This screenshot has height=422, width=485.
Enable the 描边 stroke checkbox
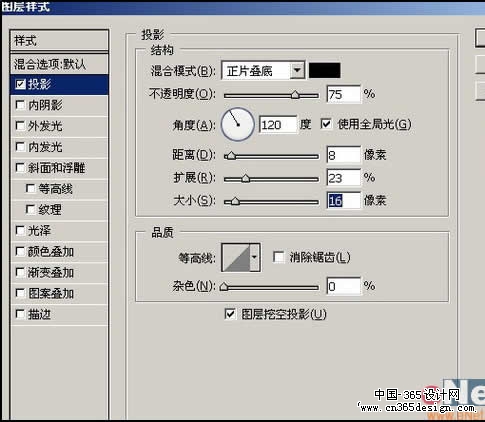coord(20,314)
